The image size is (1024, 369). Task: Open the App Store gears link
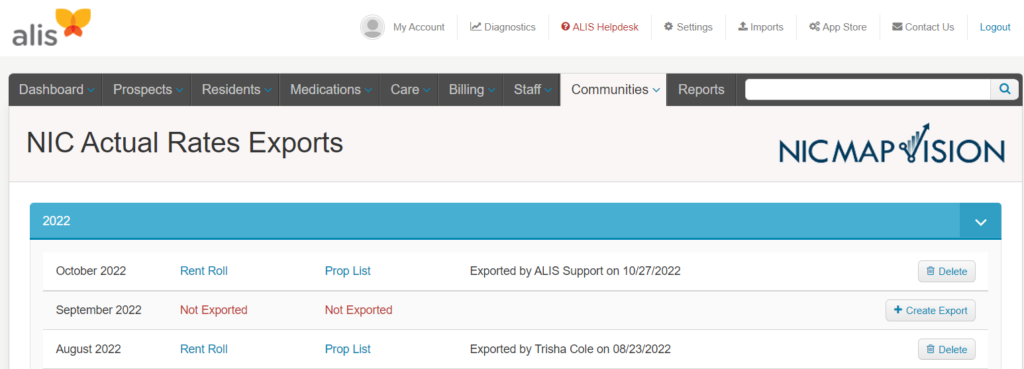point(838,27)
